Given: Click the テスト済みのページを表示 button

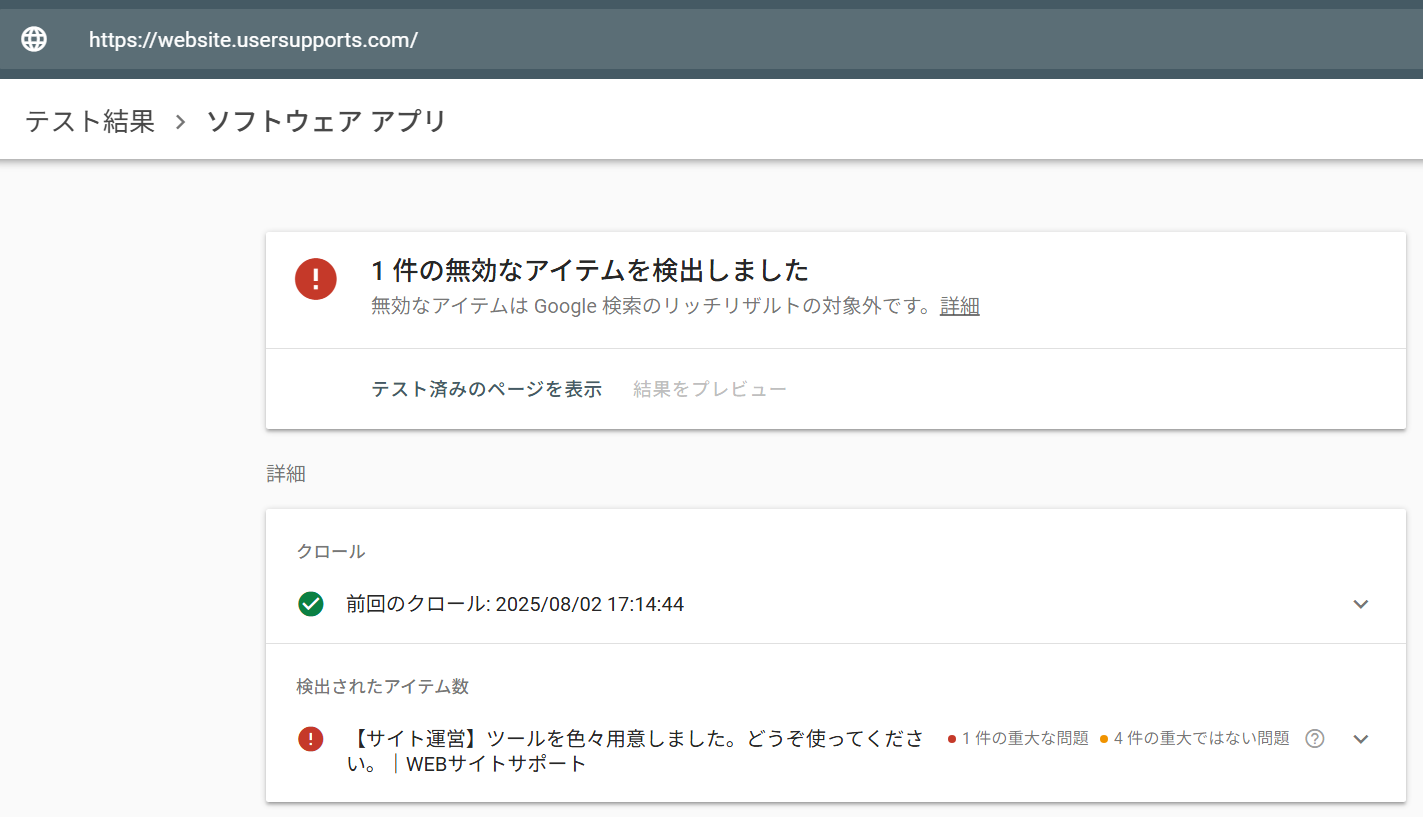Looking at the screenshot, I should (486, 389).
